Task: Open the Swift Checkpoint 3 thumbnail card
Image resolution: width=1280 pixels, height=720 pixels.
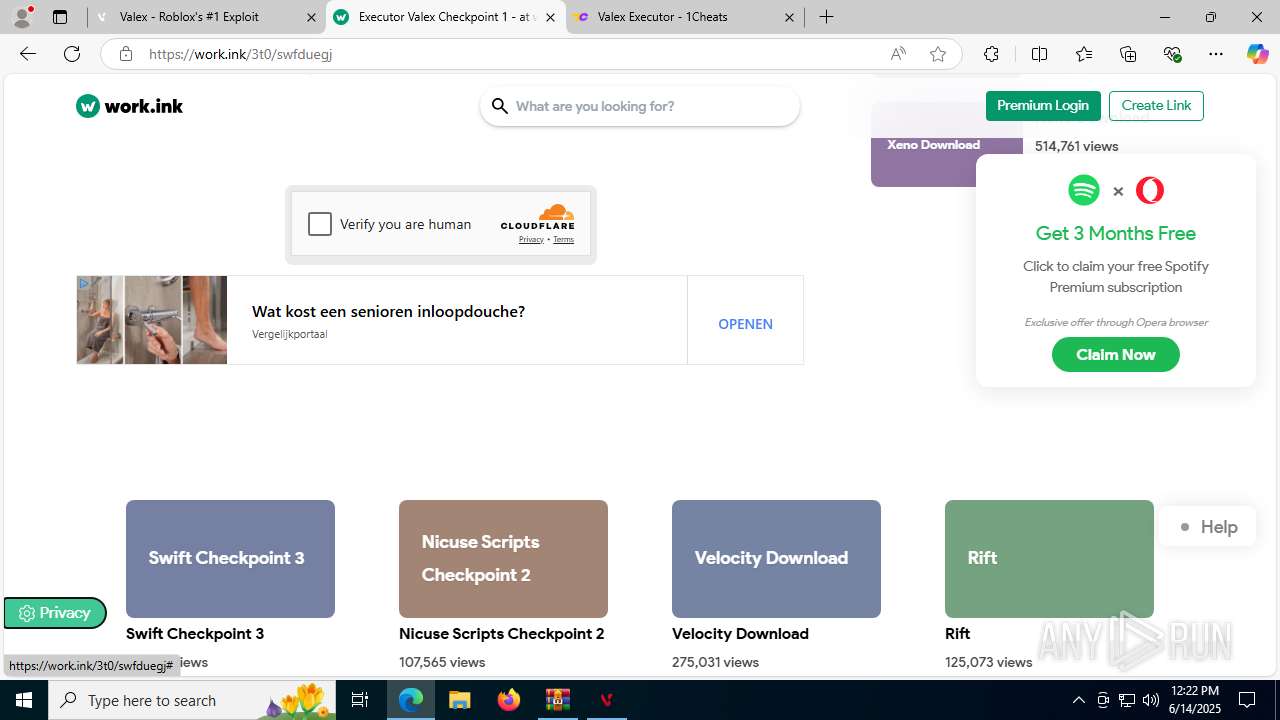Action: (230, 559)
